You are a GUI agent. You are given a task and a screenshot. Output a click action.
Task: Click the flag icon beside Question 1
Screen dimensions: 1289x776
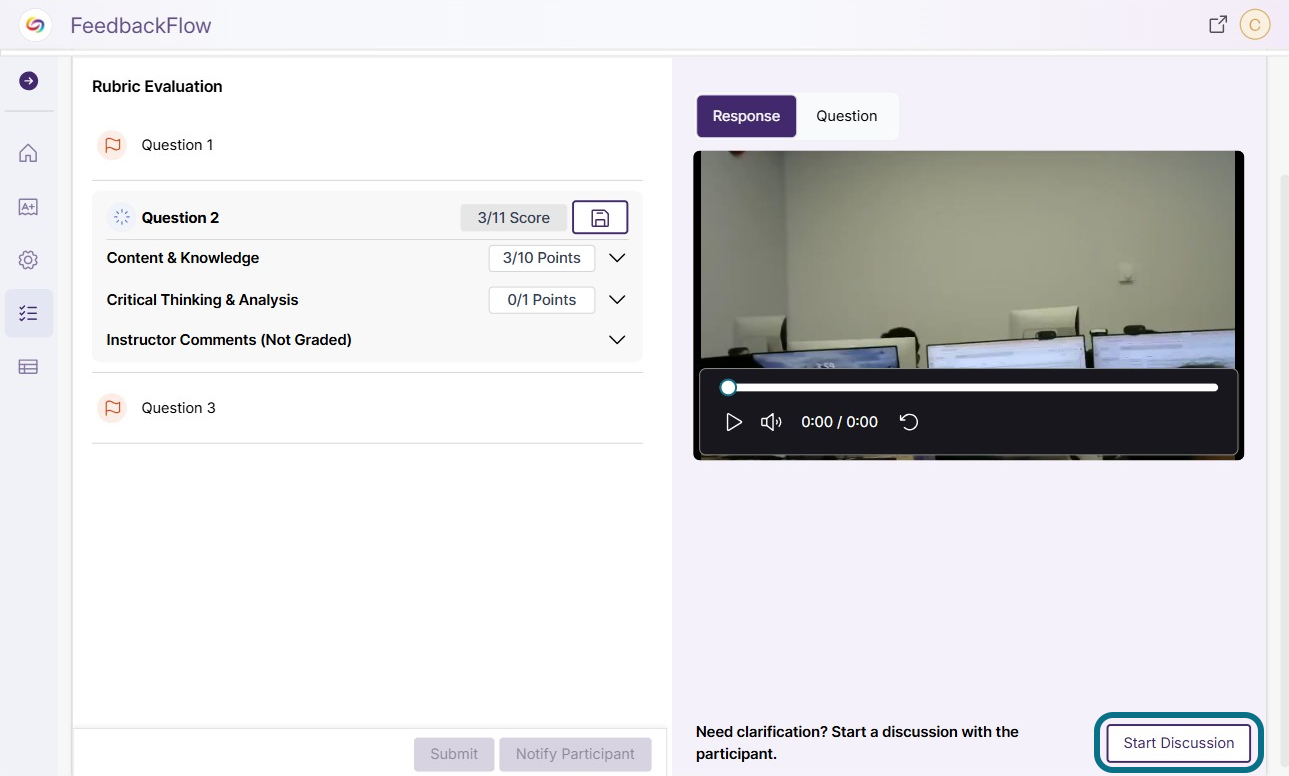[112, 145]
